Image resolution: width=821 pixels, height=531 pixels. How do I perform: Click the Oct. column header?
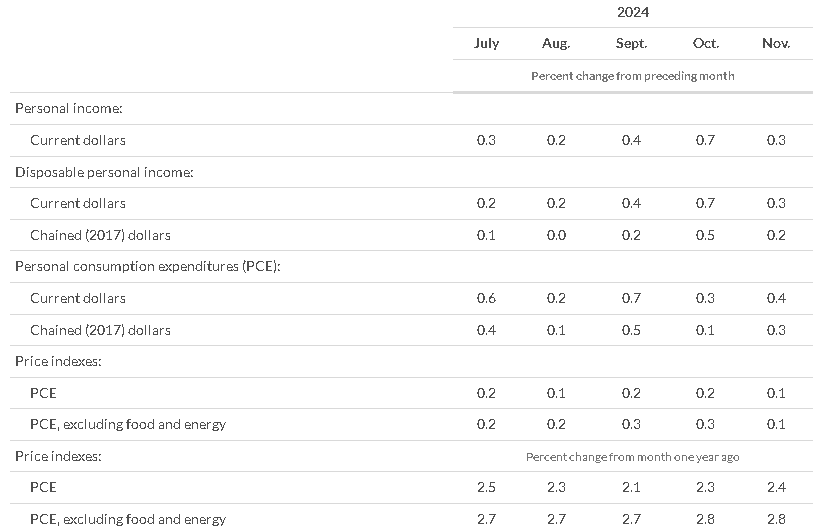706,43
